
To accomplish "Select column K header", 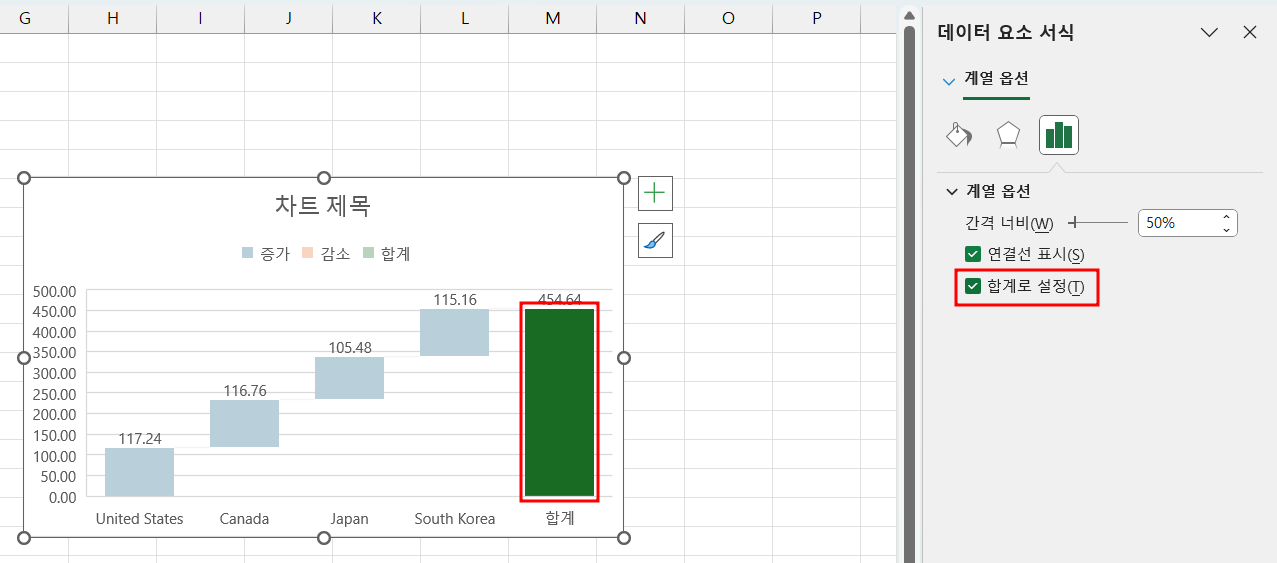I will [376, 18].
